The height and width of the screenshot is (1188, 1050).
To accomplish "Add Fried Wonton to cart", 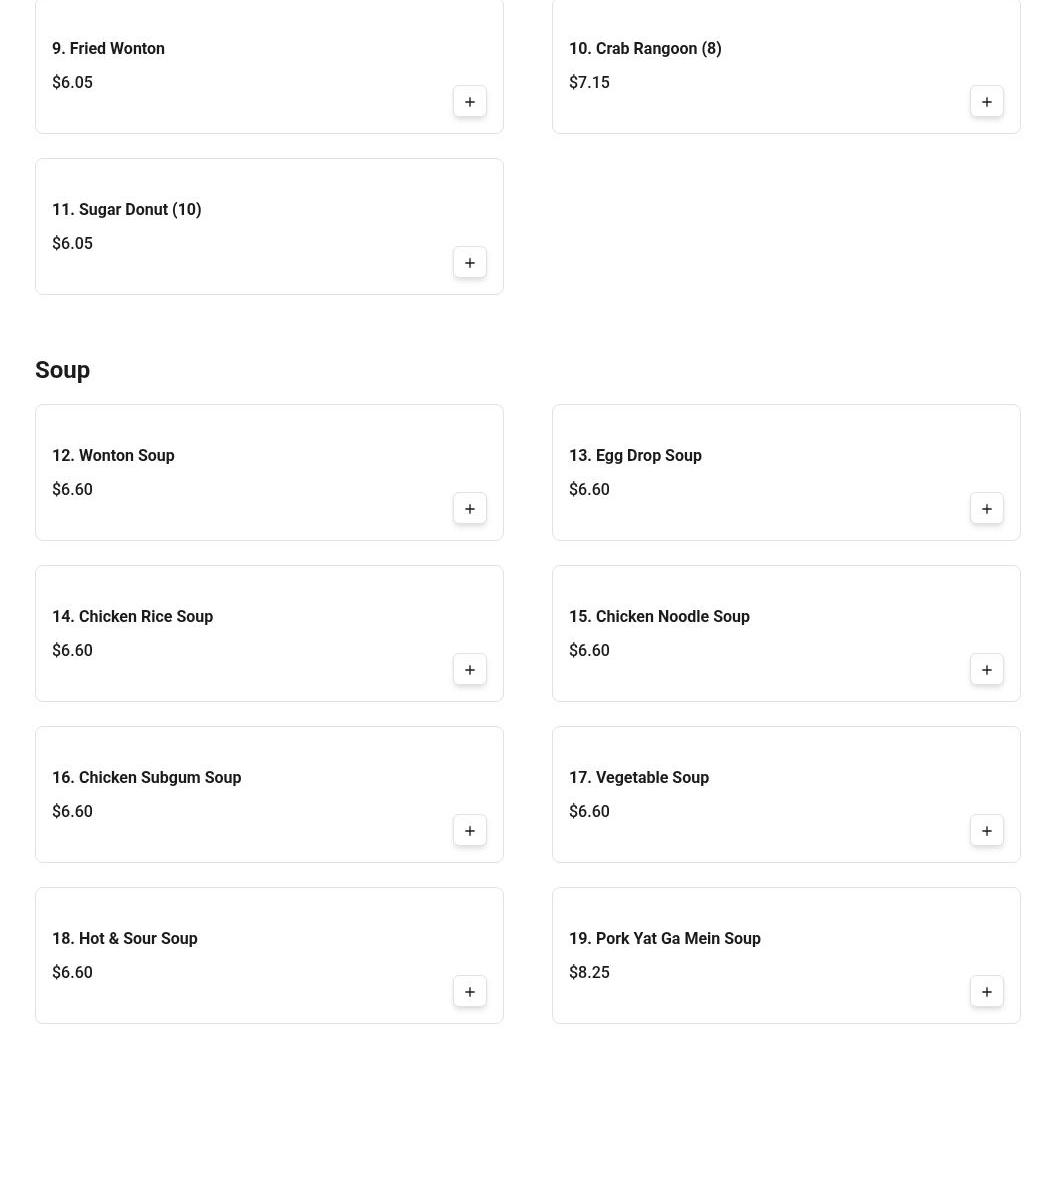I will point(469,102).
